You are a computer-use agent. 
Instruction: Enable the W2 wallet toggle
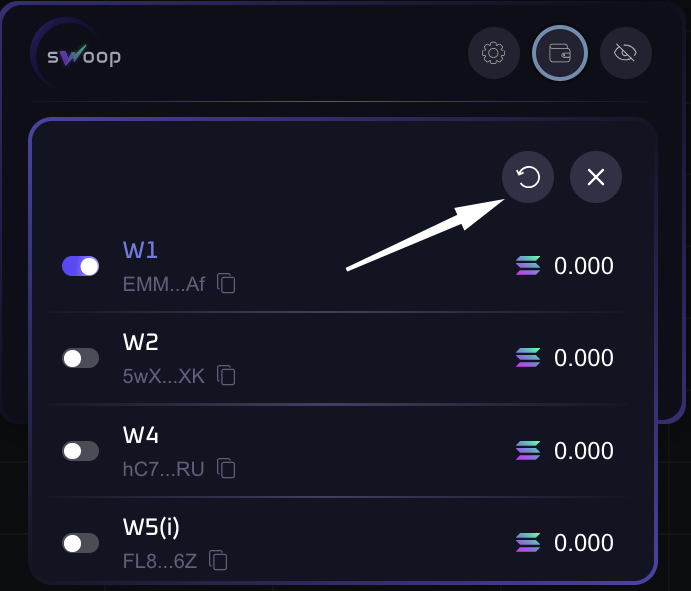tap(81, 358)
